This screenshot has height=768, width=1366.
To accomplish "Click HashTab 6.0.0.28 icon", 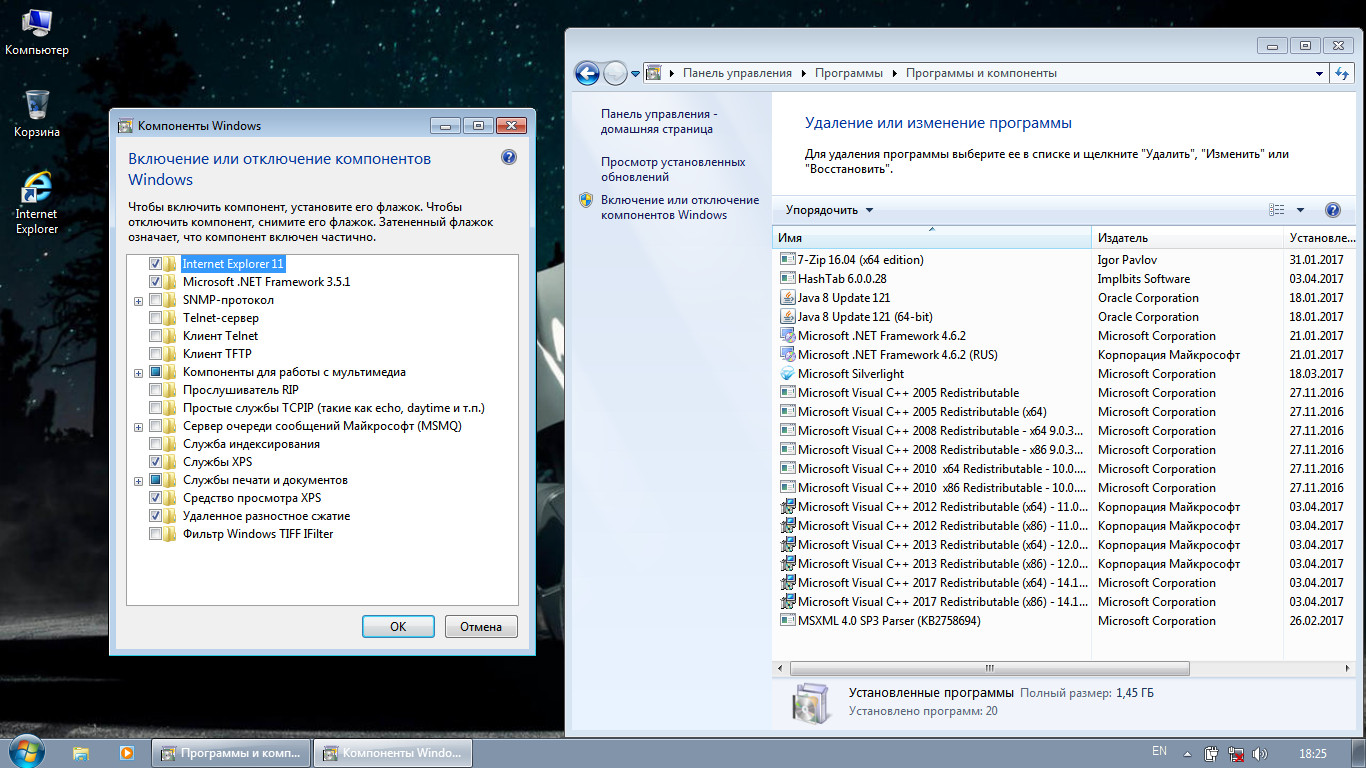I will point(787,279).
